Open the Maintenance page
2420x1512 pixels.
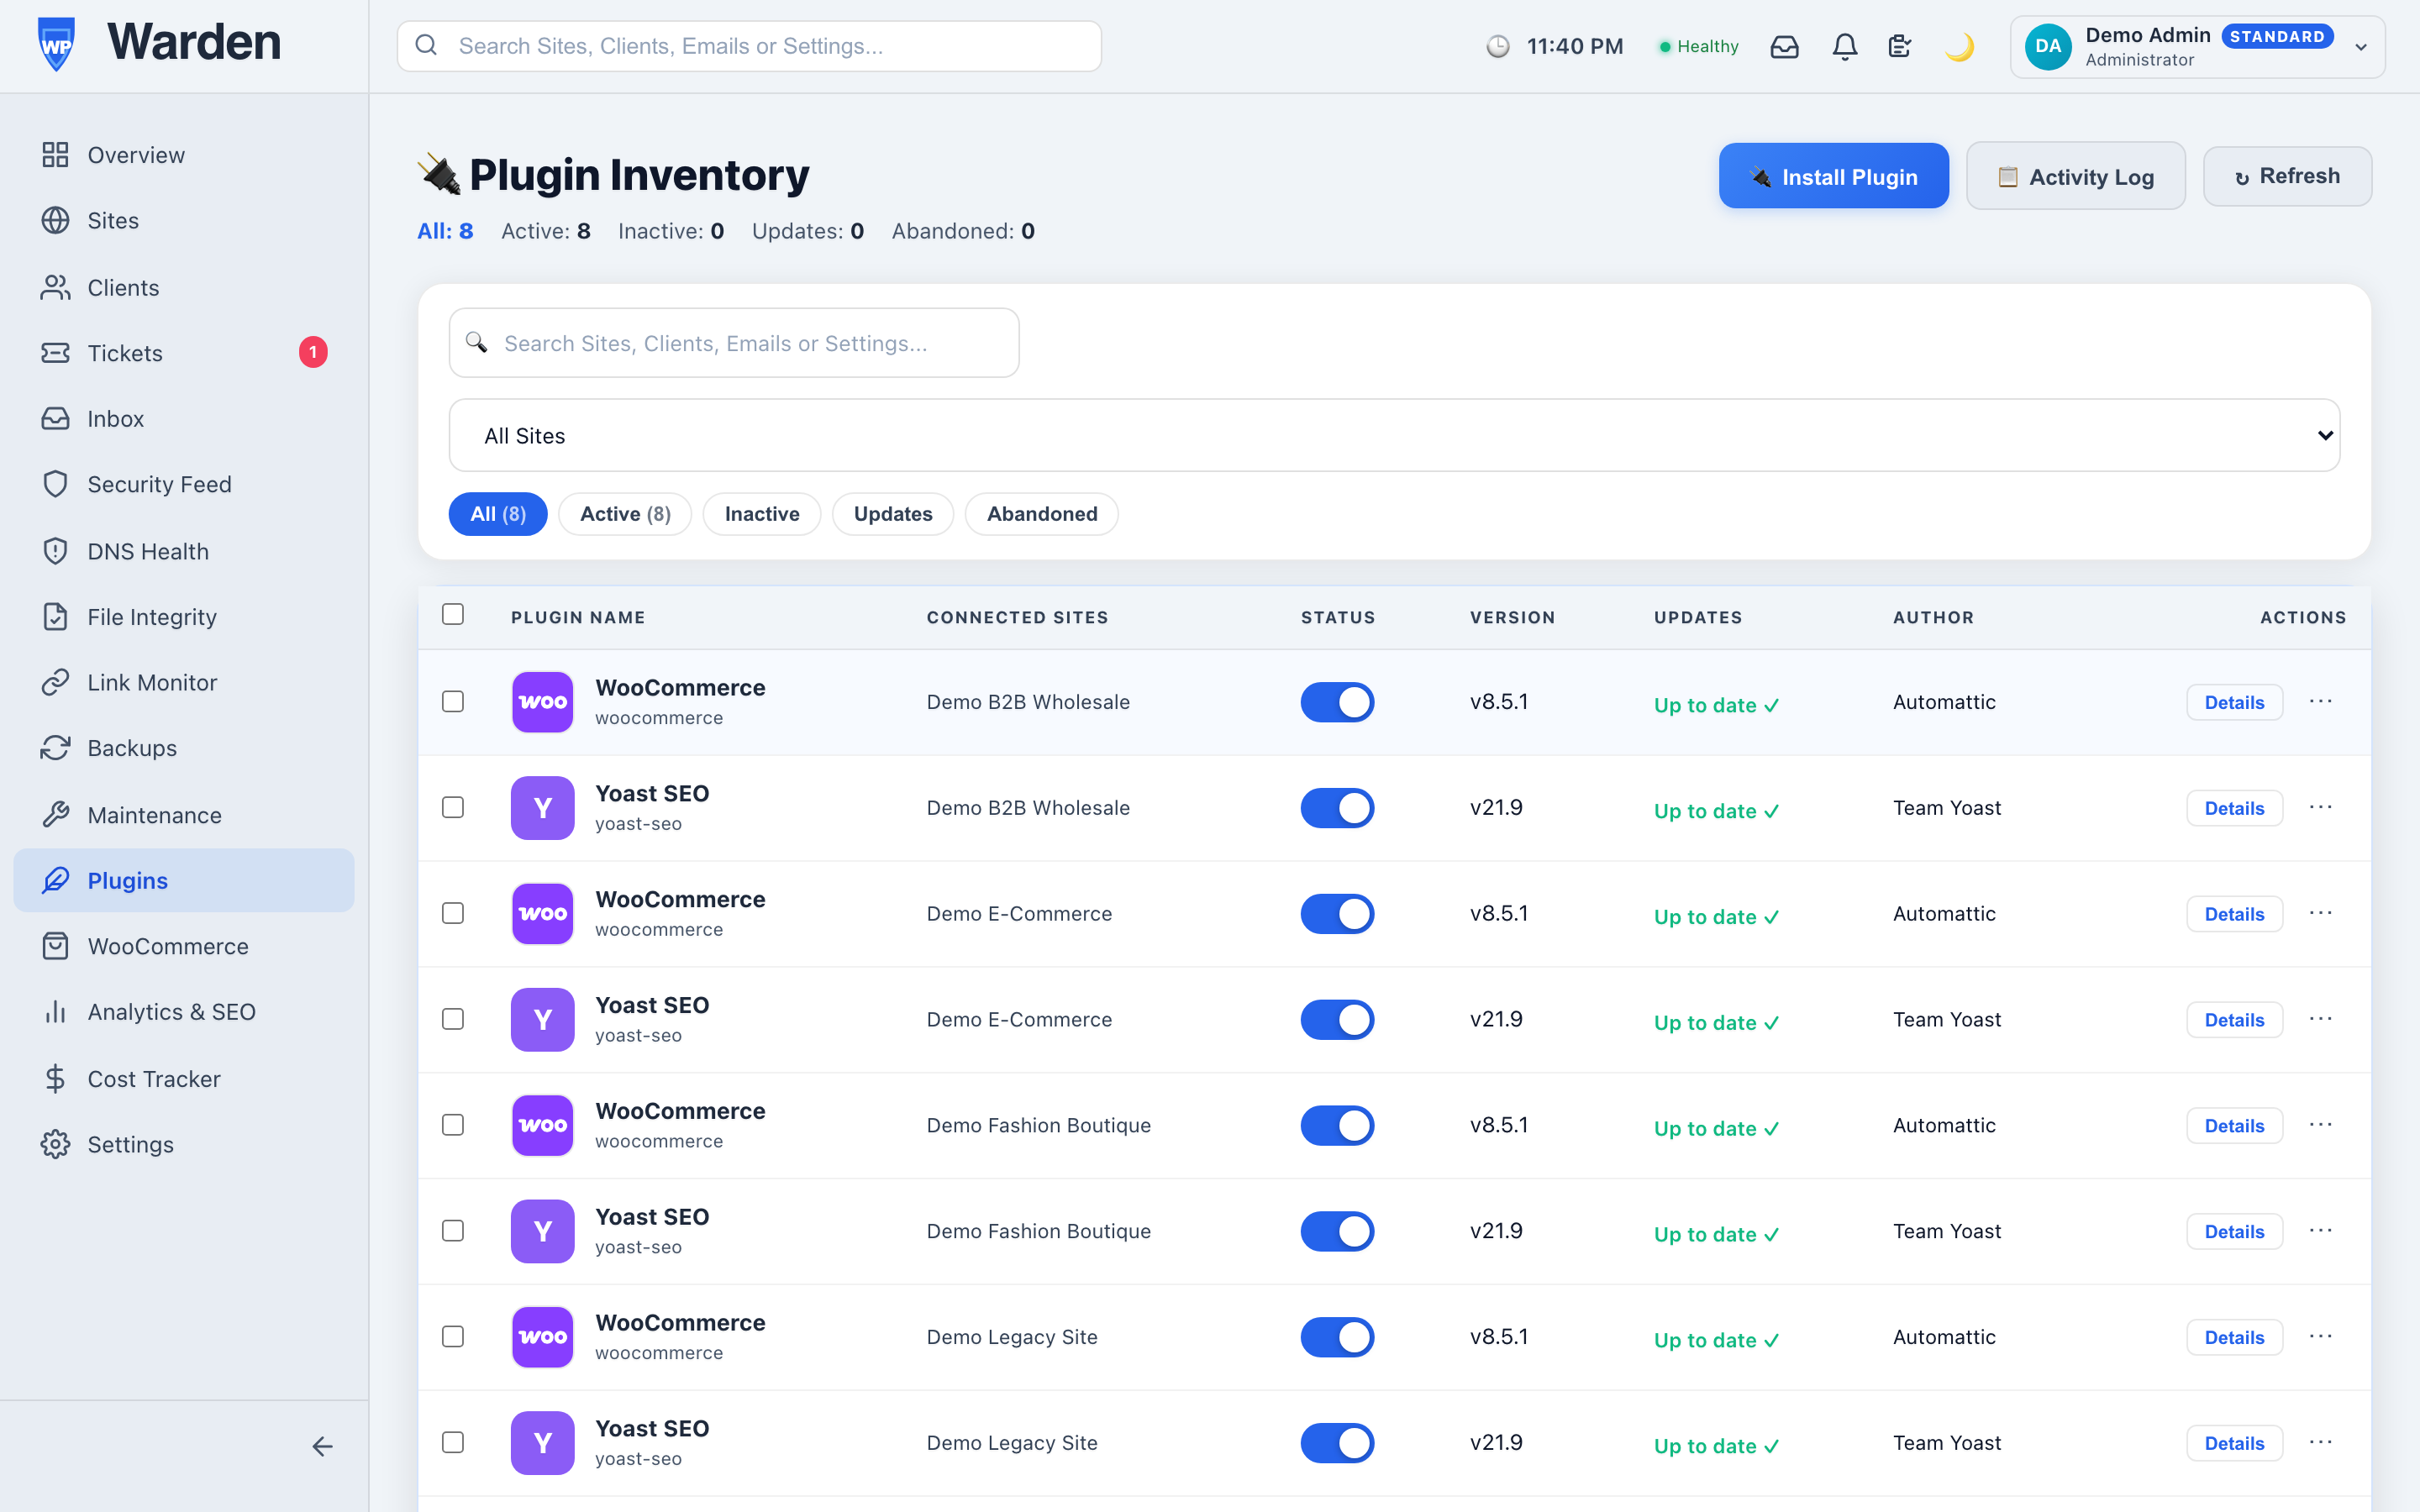click(184, 815)
